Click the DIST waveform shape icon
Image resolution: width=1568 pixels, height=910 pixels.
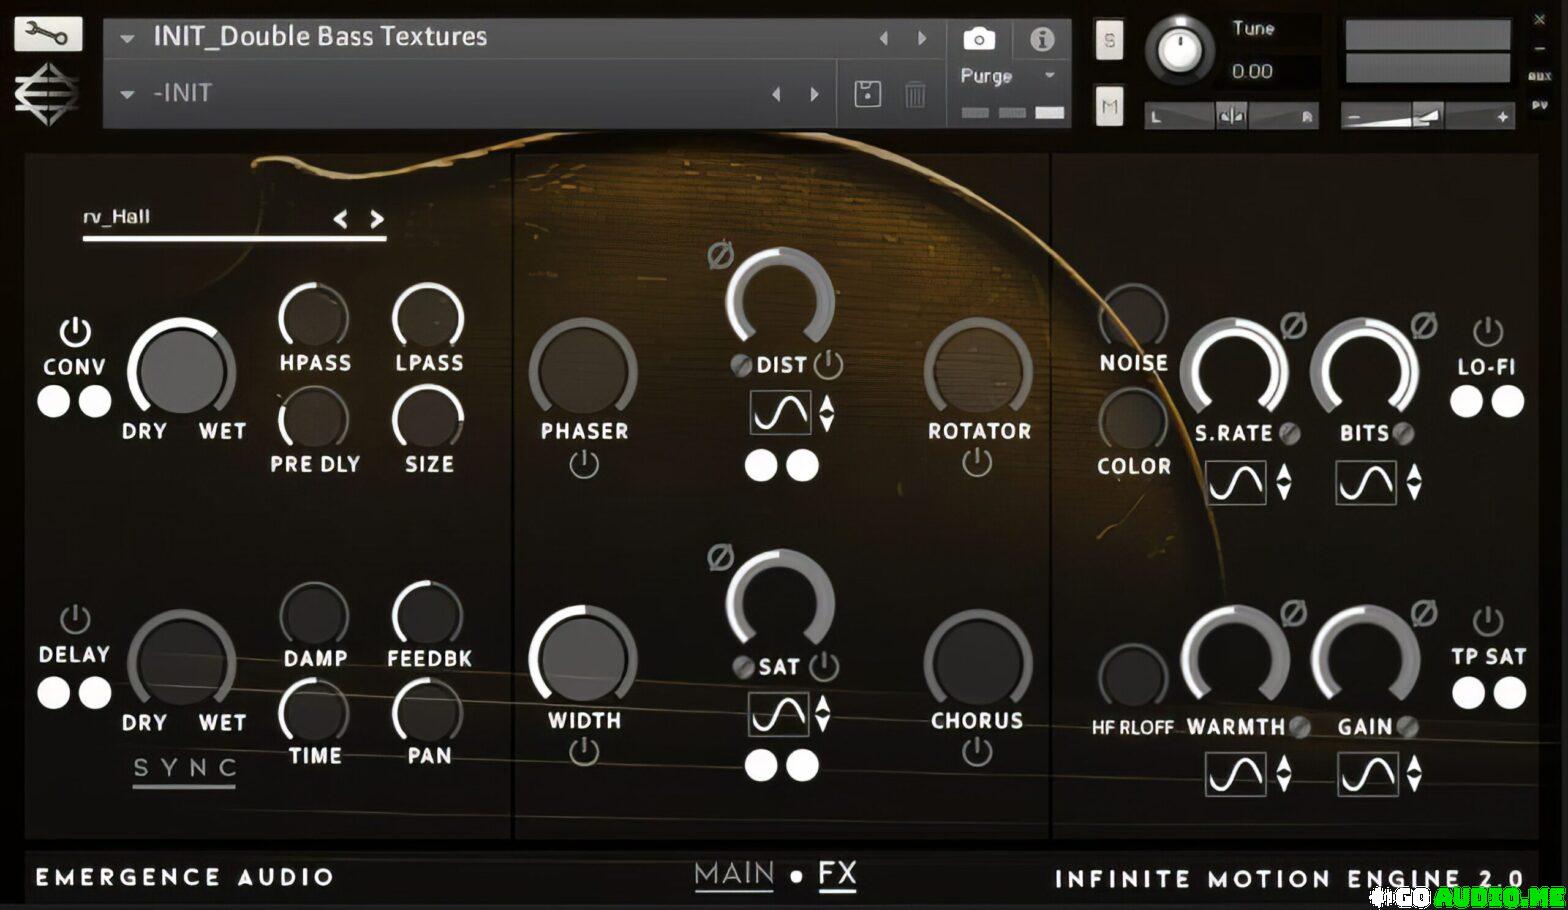tap(780, 412)
